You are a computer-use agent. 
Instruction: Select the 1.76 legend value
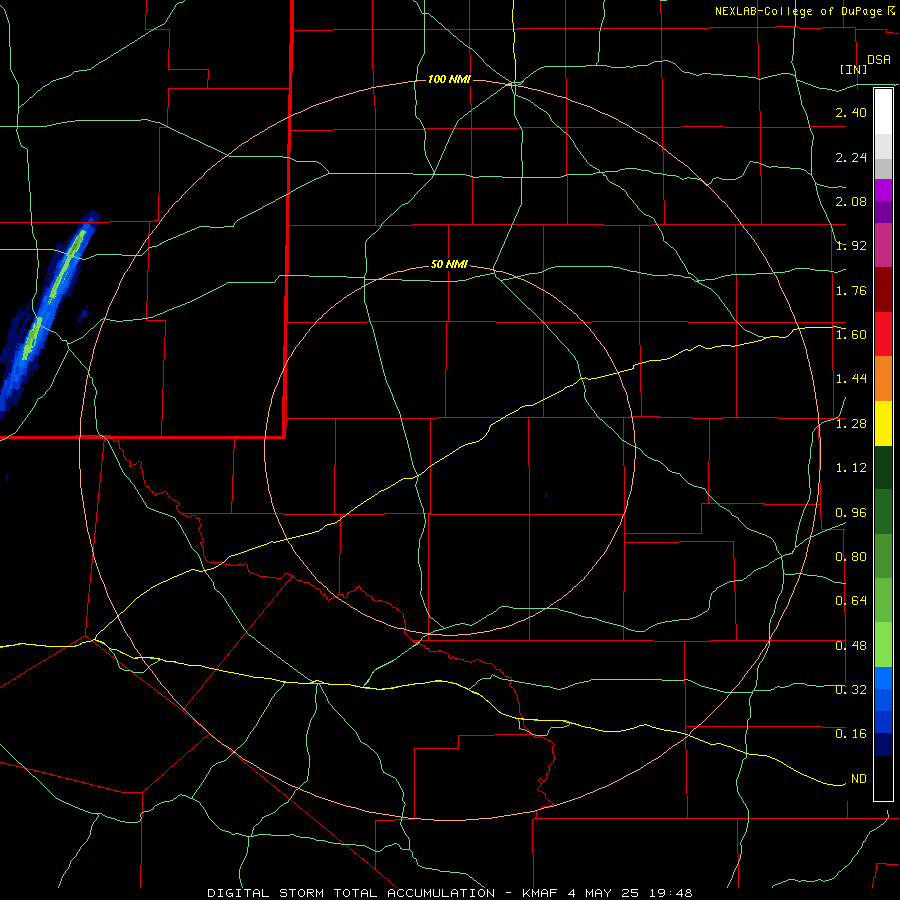coord(851,290)
